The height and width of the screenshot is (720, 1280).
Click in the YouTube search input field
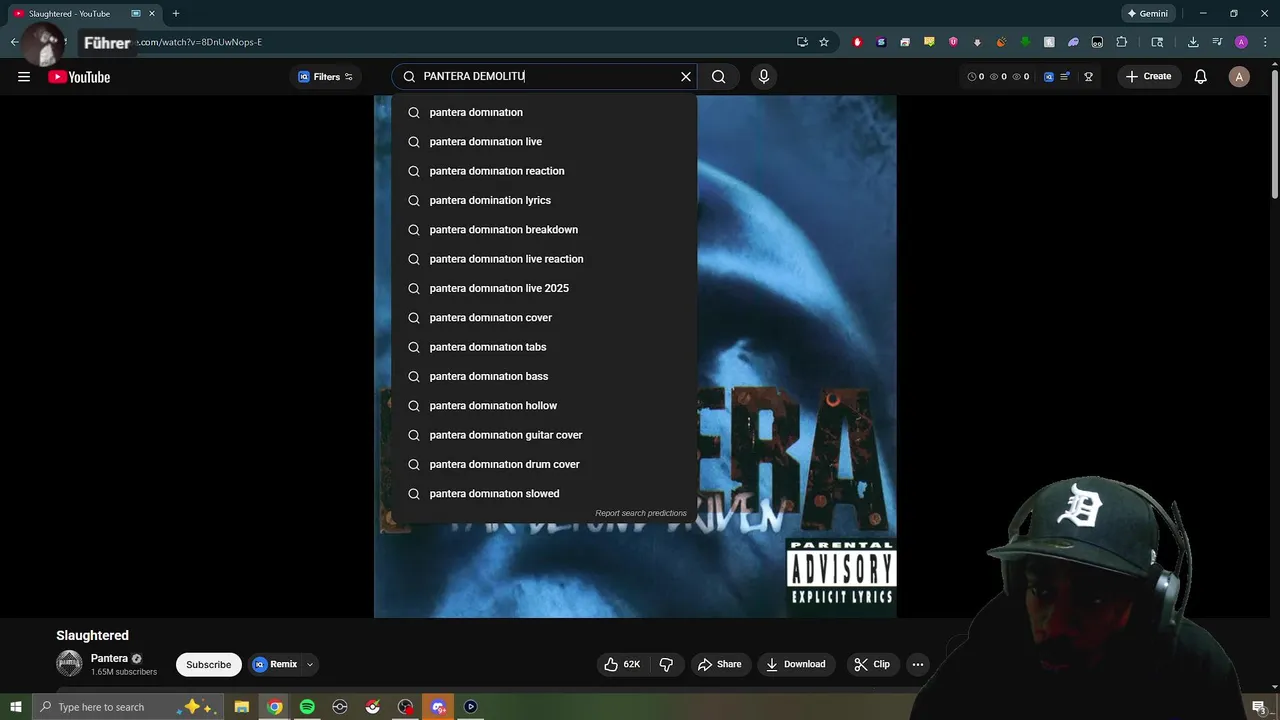pos(545,77)
